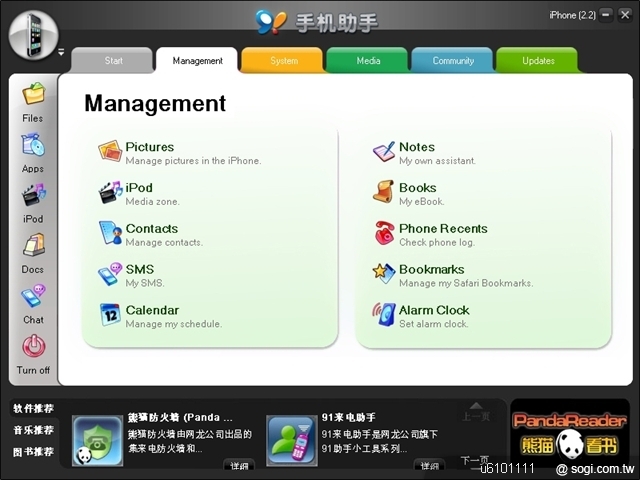The image size is (640, 480).
Task: Click 下一页 next page button
Action: 475,460
